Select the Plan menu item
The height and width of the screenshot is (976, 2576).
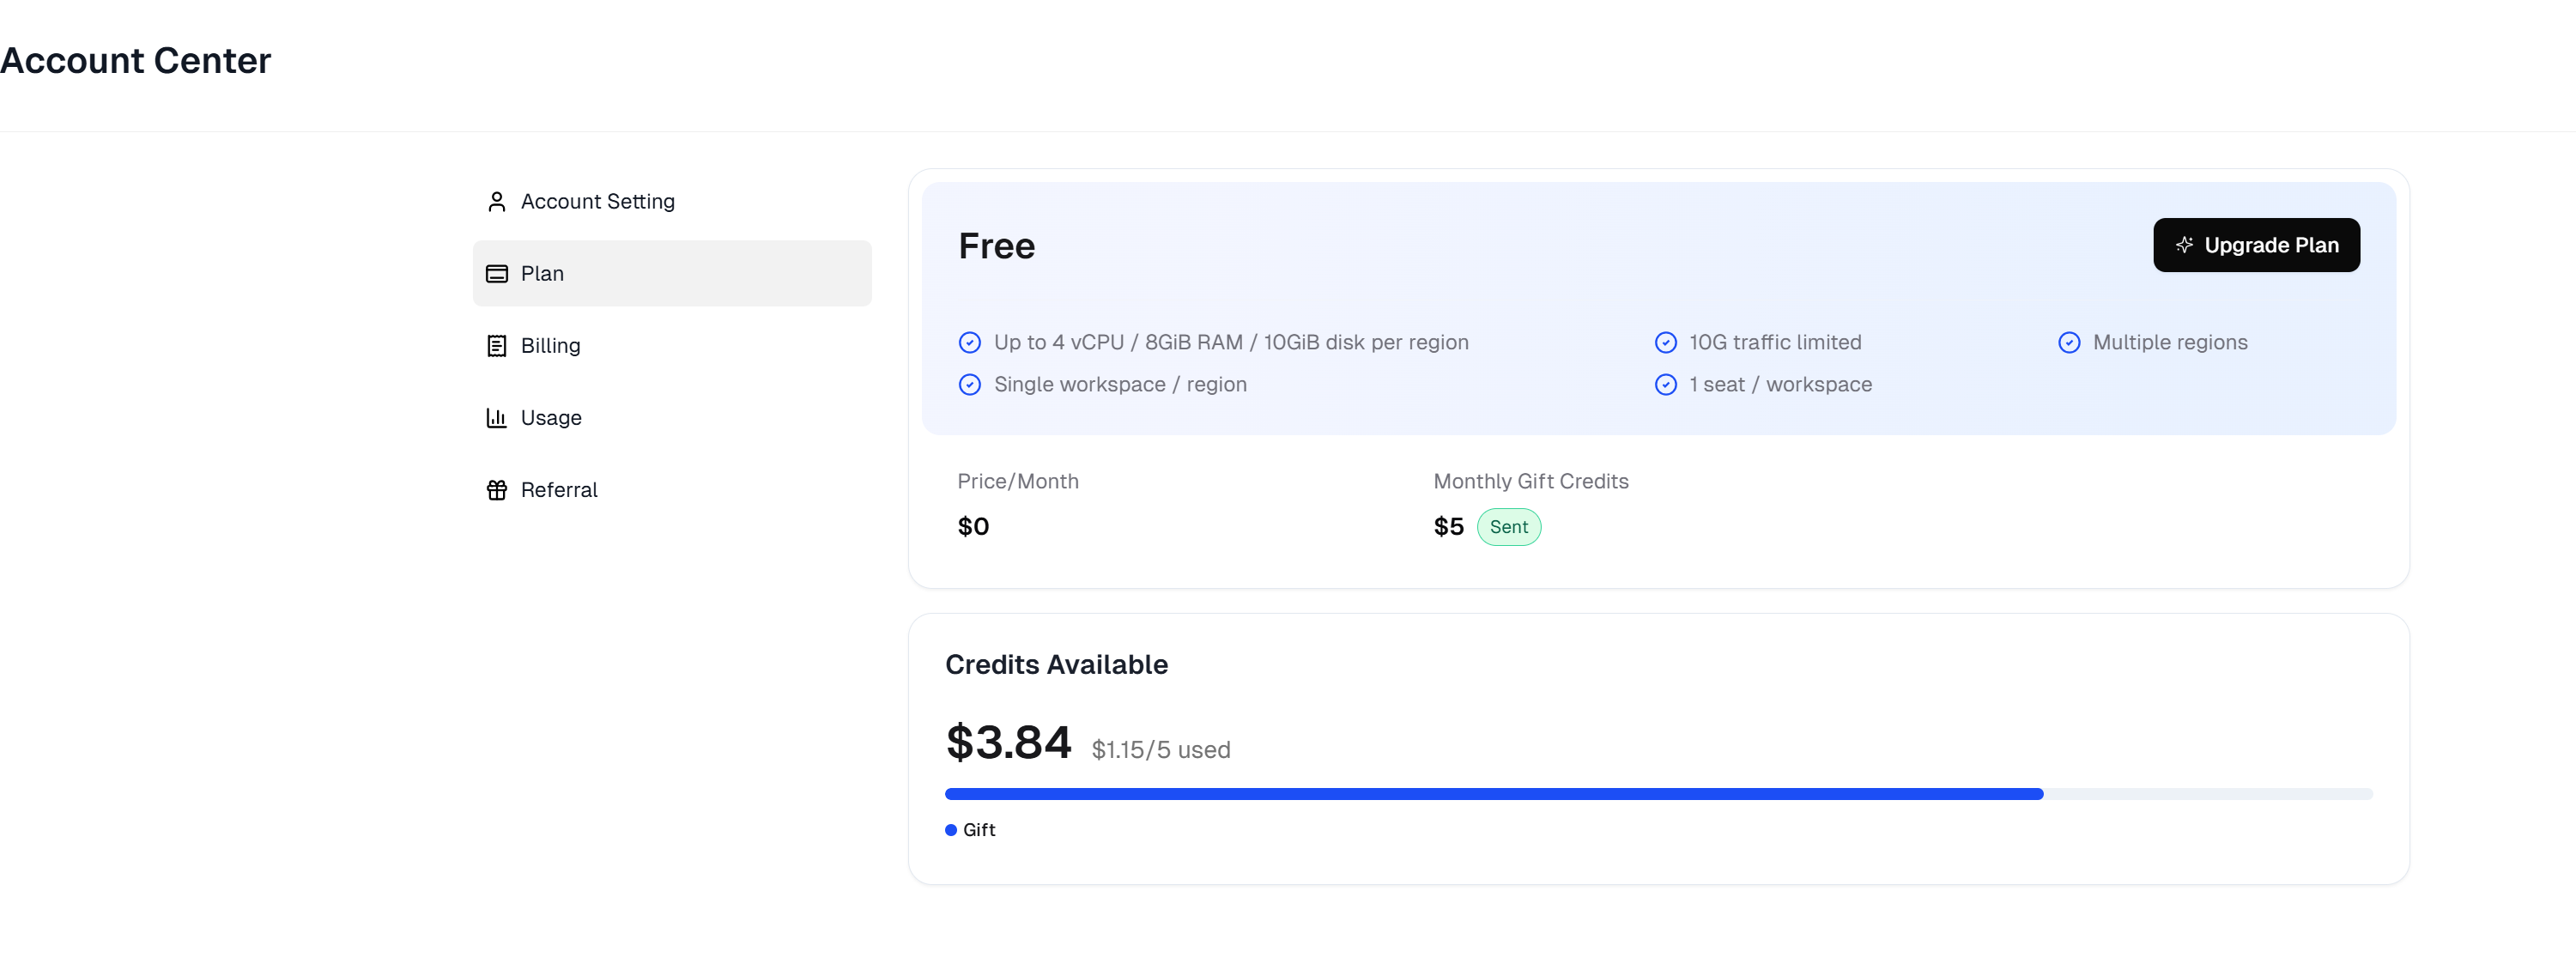(x=672, y=274)
